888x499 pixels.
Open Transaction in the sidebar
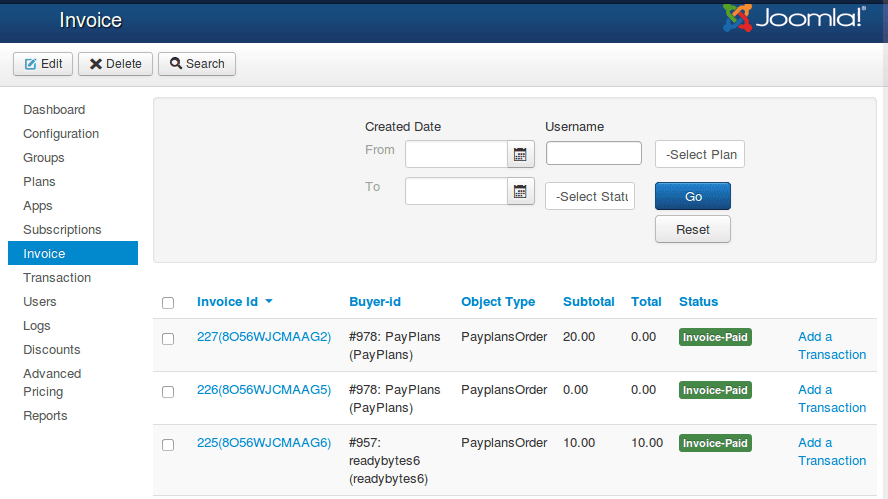(57, 278)
